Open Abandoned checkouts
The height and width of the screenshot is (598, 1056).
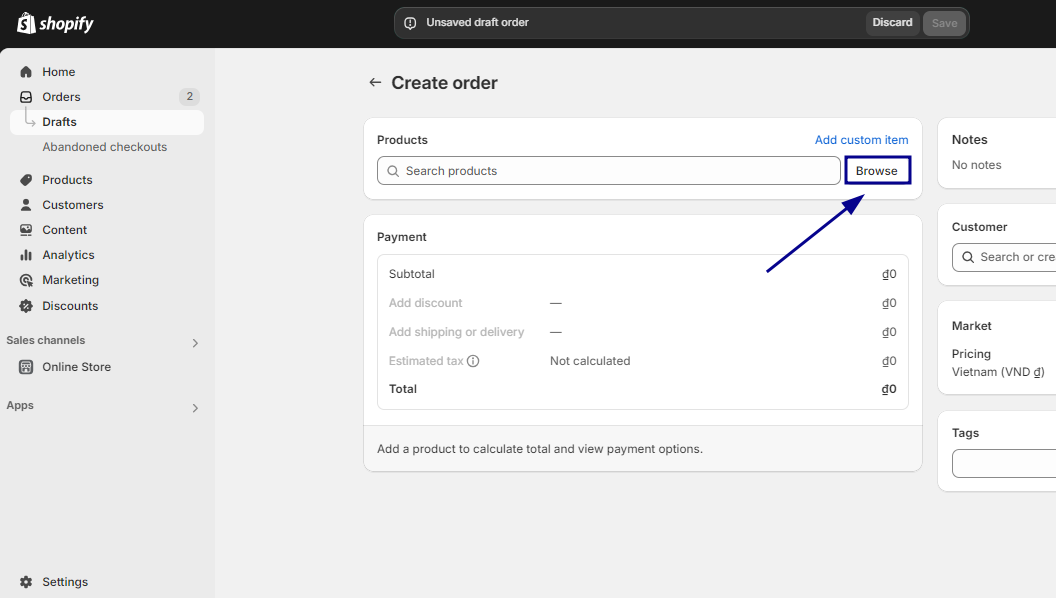coord(107,147)
